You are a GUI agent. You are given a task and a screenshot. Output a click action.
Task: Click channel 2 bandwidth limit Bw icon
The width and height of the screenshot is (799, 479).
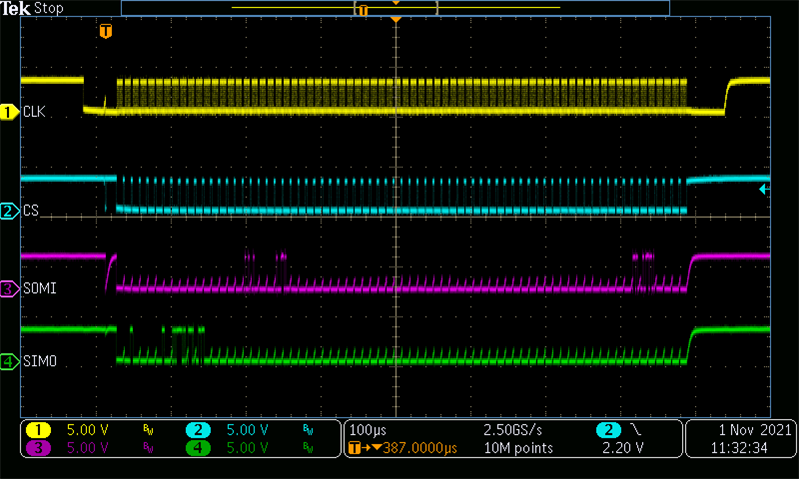tap(308, 431)
